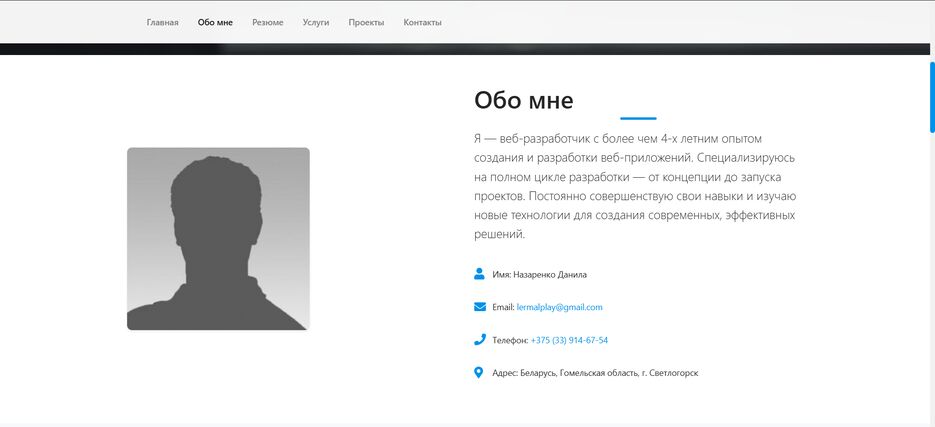Open the Контакты navigation link
935x427 pixels.
click(422, 23)
